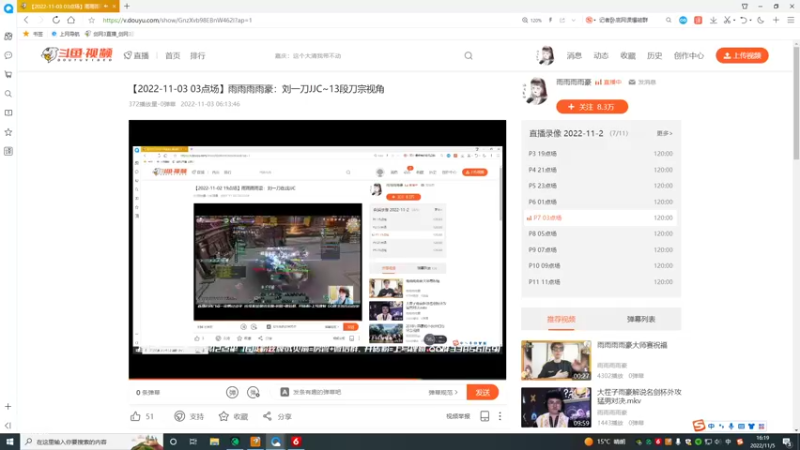Image resolution: width=800 pixels, height=450 pixels.
Task: Open the streamer avatar beside follow button
Action: (x=536, y=91)
